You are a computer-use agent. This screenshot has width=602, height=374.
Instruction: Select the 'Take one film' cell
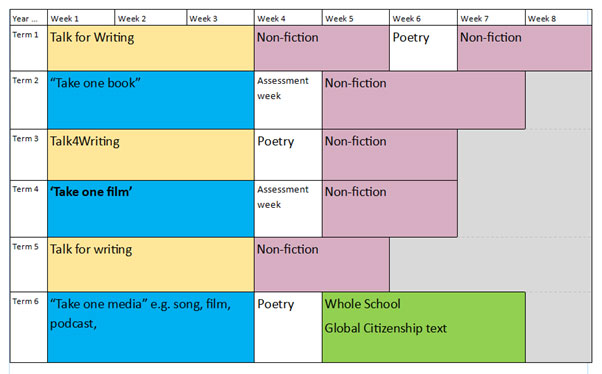151,209
